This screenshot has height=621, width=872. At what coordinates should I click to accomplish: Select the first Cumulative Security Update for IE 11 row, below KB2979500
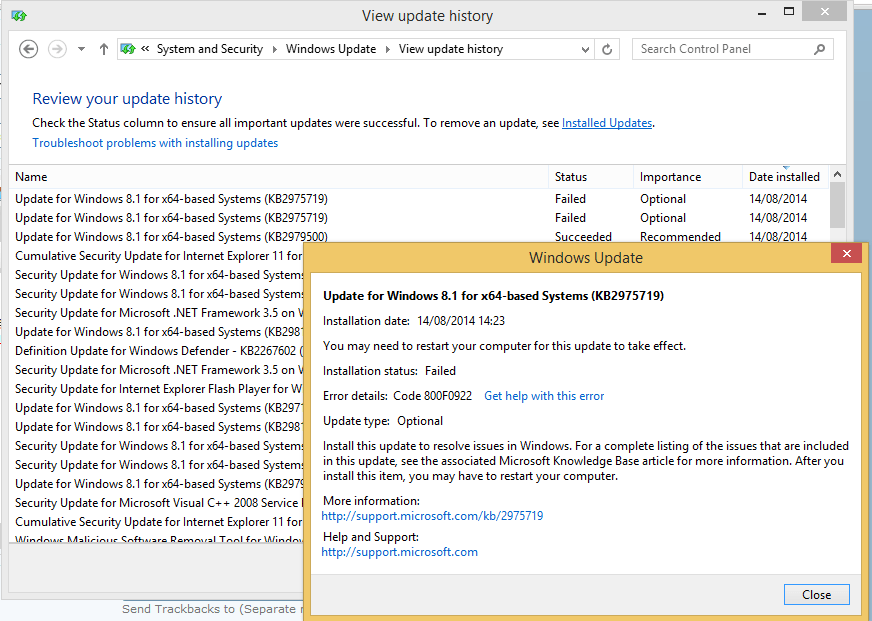[x=158, y=256]
